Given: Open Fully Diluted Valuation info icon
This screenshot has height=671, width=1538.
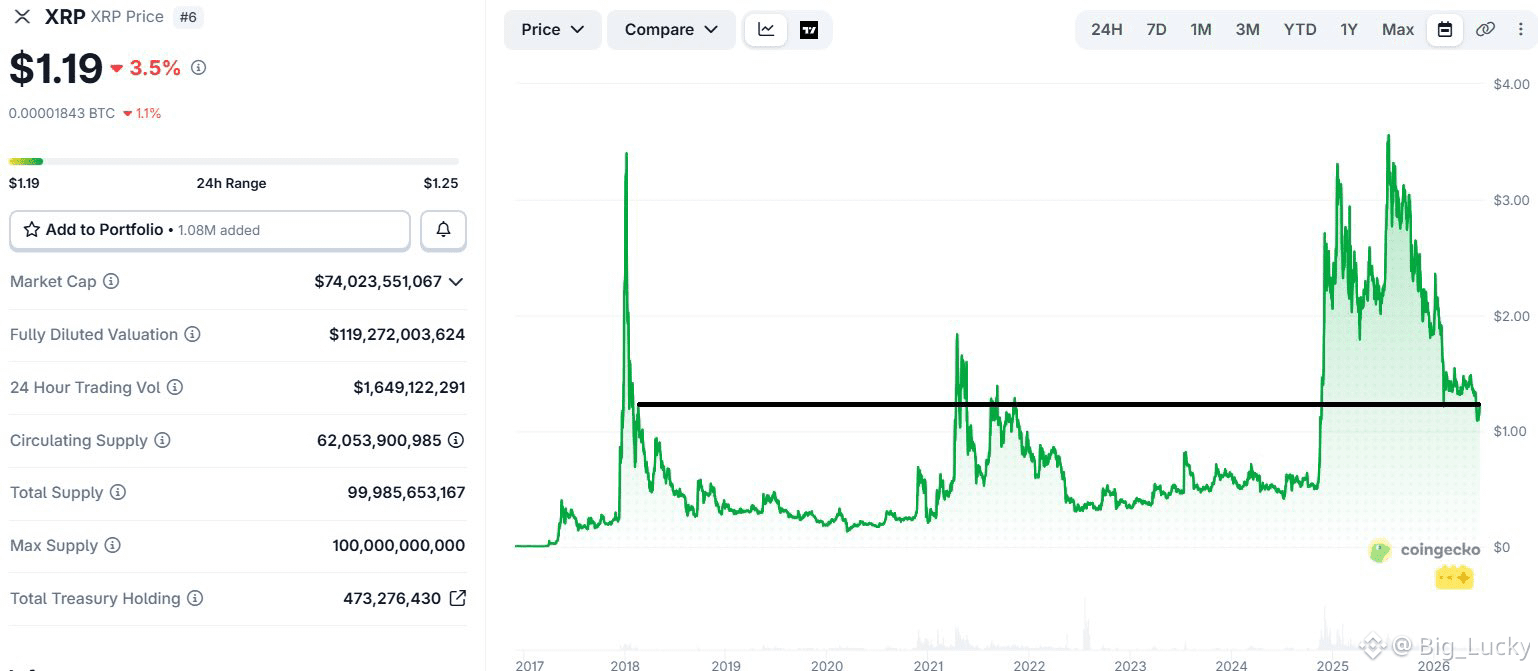Looking at the screenshot, I should click(x=192, y=334).
